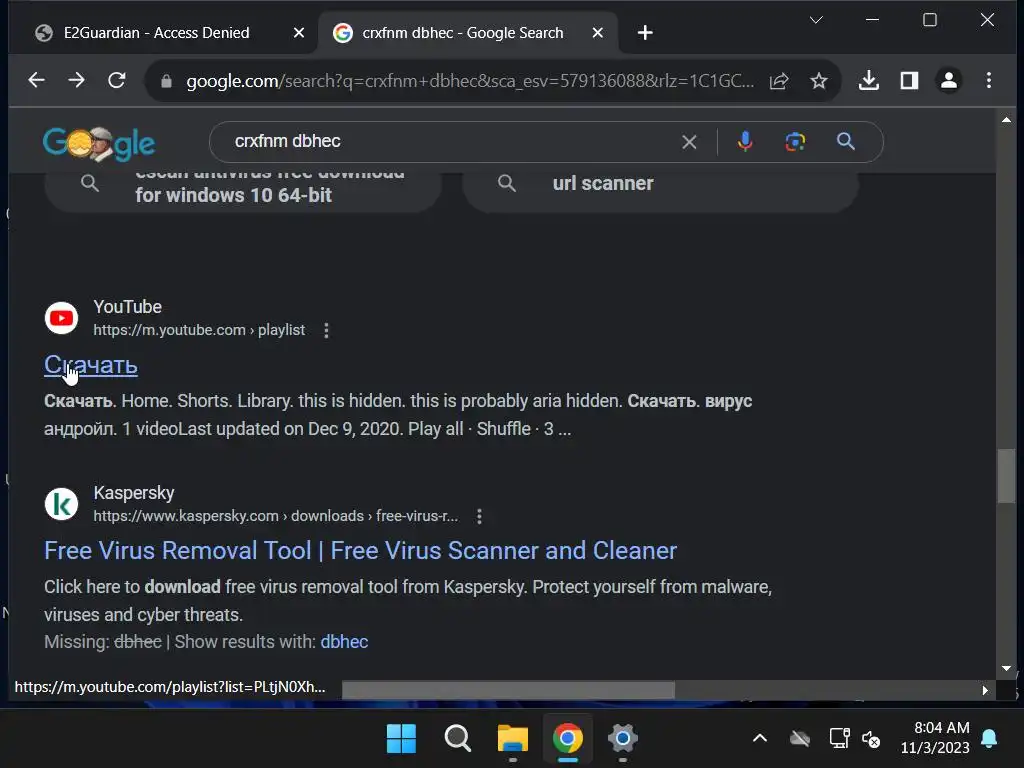Close the crxfnm dbhec Google Search tab

[x=598, y=33]
